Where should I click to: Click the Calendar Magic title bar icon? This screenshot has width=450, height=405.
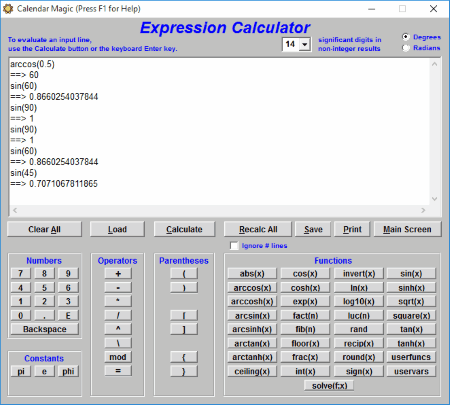[x=8, y=9]
